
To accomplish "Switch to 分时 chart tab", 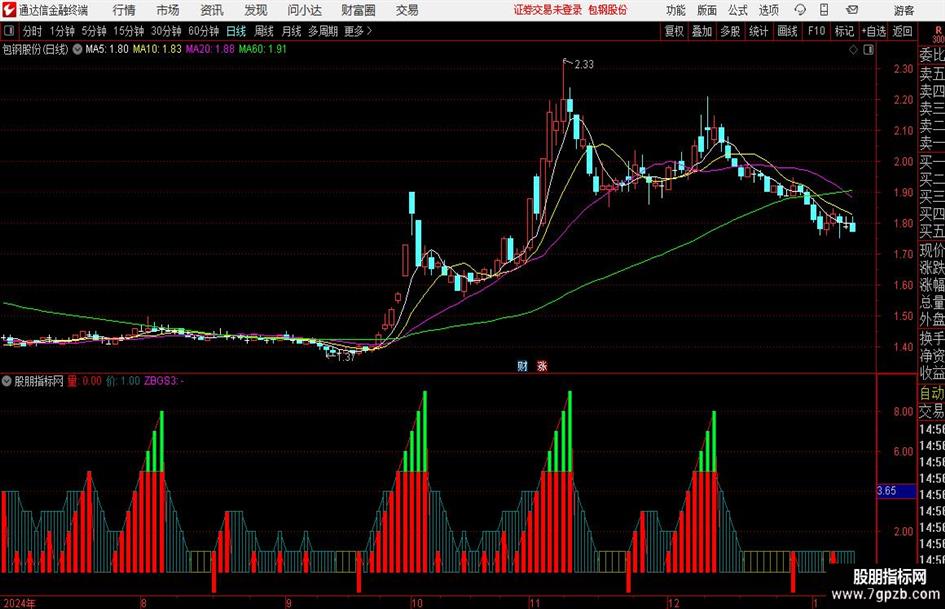I will [x=32, y=31].
